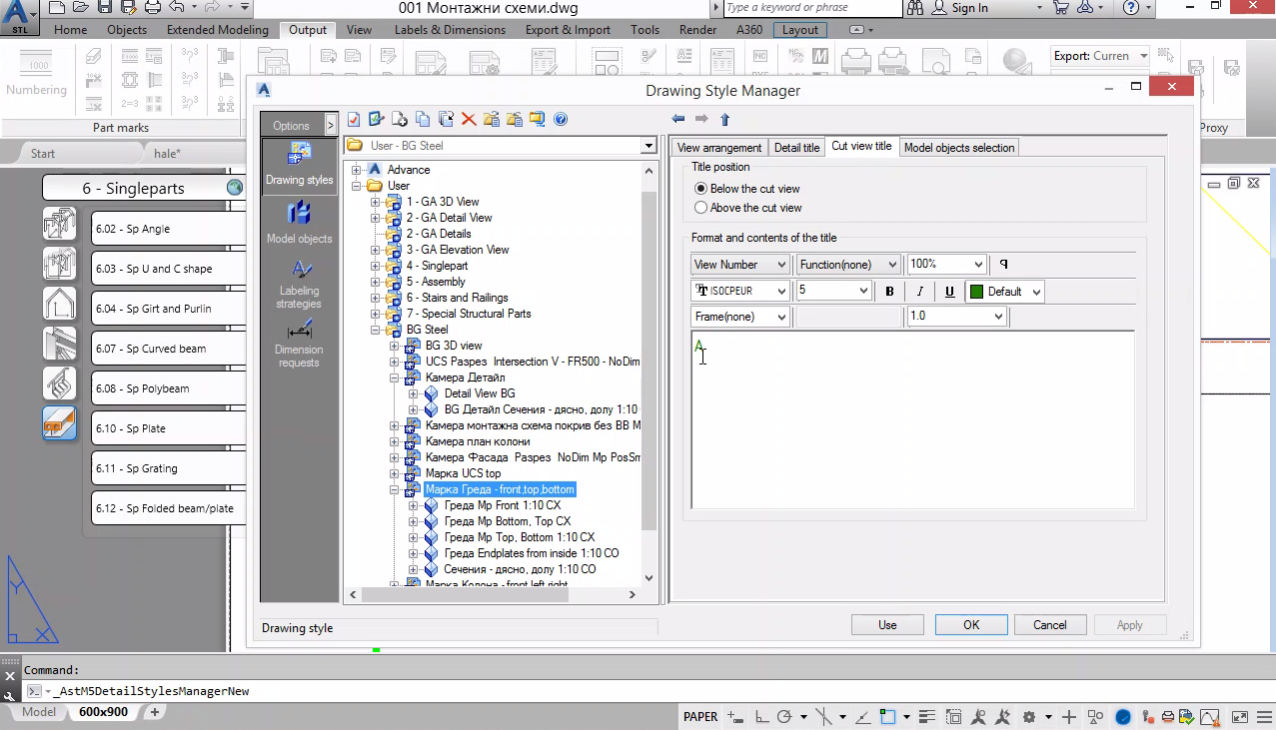Image resolution: width=1276 pixels, height=730 pixels.
Task: Click the PAPER space toggle in status bar
Action: pyautogui.click(x=700, y=717)
